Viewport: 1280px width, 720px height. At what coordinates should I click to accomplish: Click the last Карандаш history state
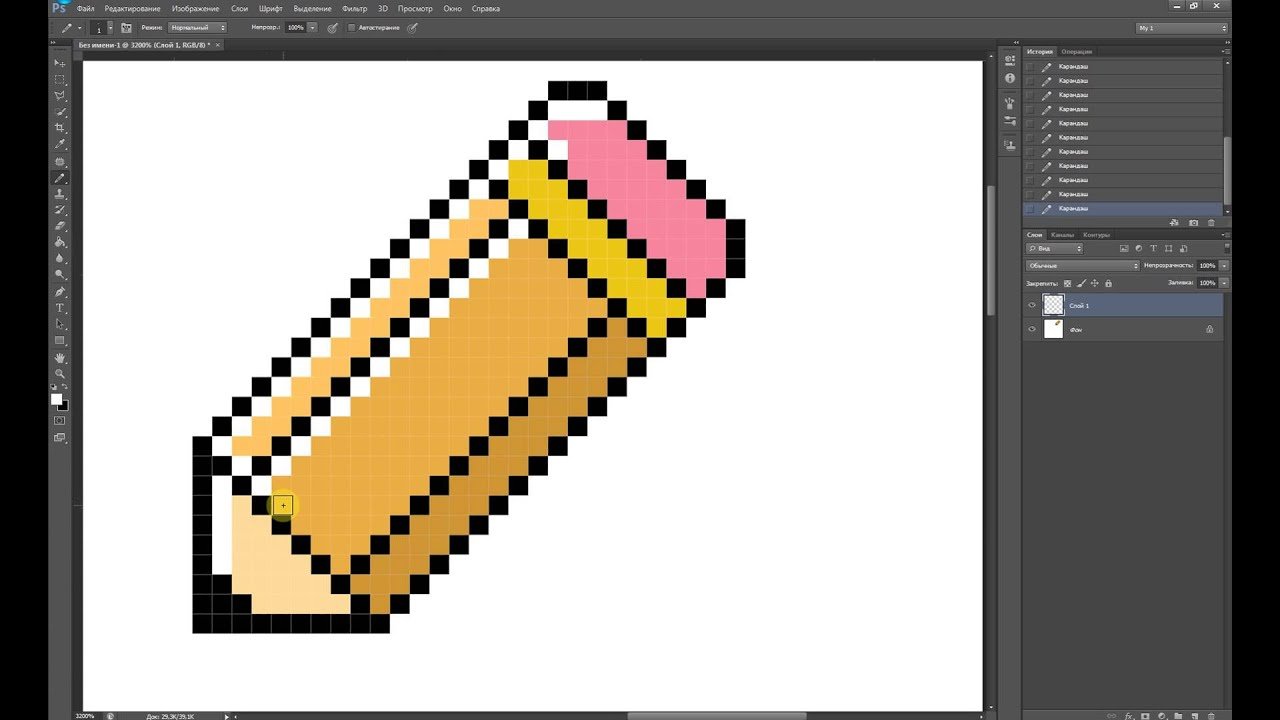pyautogui.click(x=1122, y=209)
